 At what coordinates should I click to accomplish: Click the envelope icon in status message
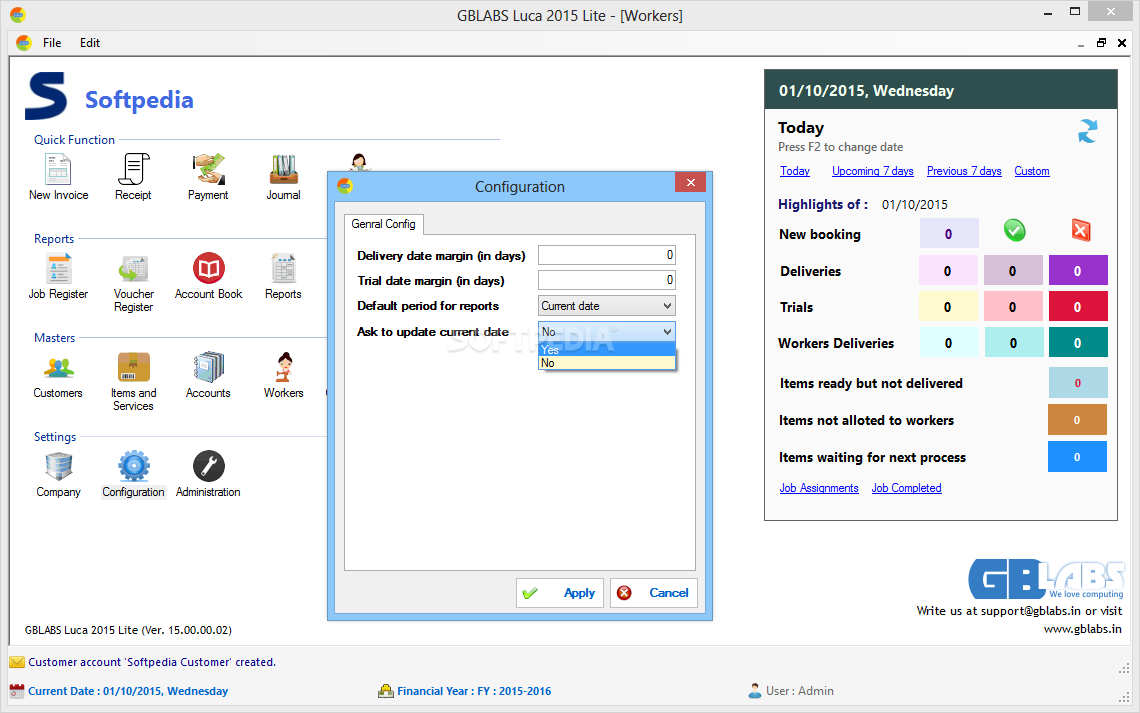point(17,662)
